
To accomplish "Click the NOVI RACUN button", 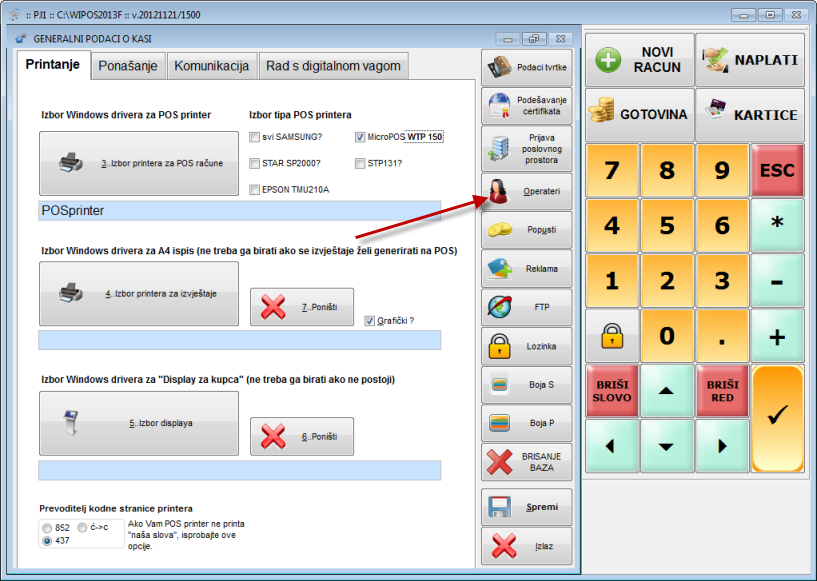I will coord(639,60).
